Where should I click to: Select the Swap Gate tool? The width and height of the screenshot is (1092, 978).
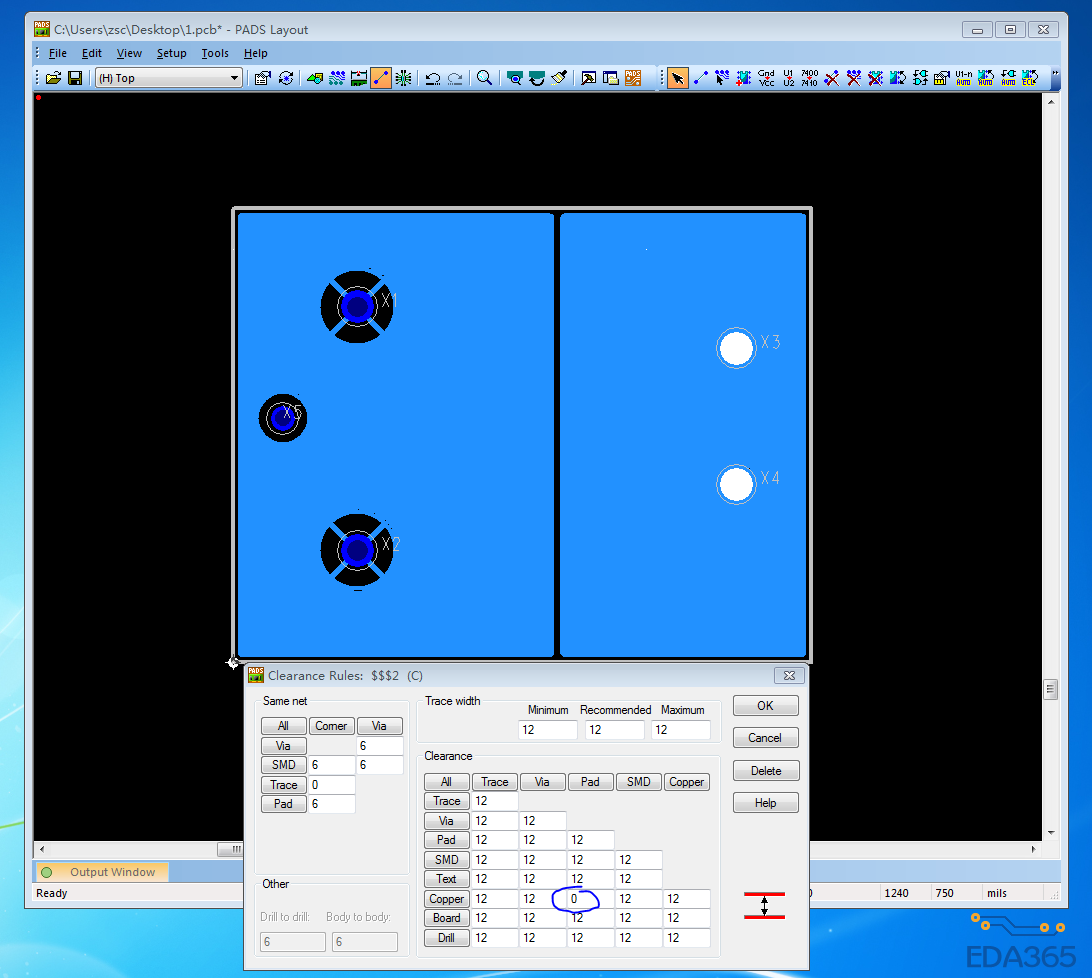920,78
